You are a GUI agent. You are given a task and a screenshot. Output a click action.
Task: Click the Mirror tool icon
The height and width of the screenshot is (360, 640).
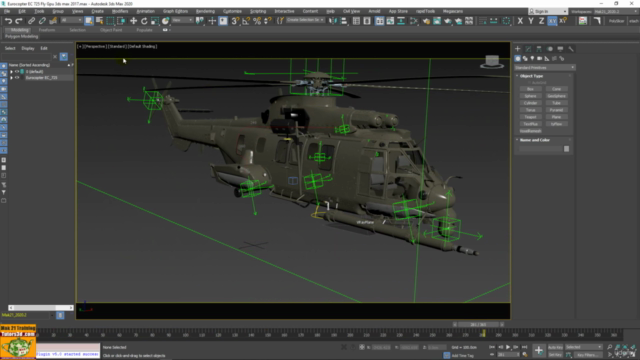tap(333, 21)
